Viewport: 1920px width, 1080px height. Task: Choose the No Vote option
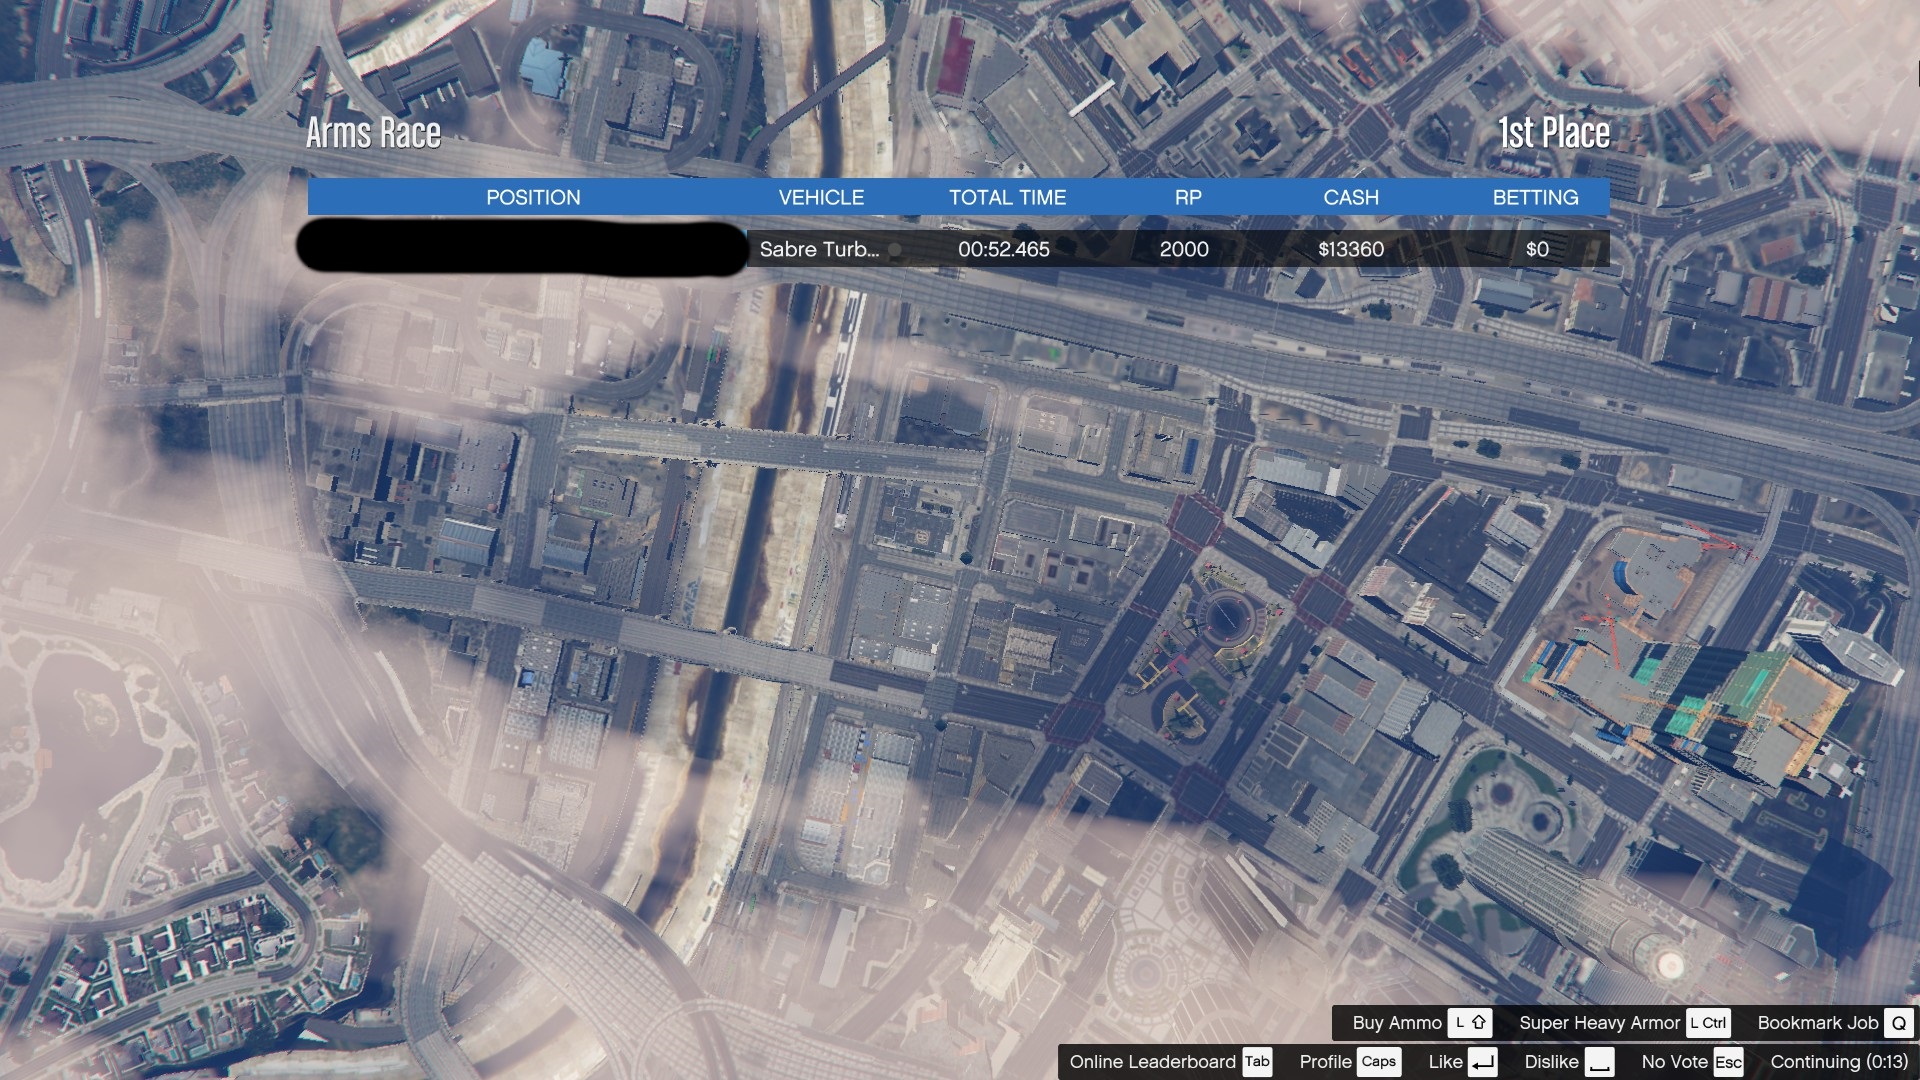click(x=1674, y=1062)
